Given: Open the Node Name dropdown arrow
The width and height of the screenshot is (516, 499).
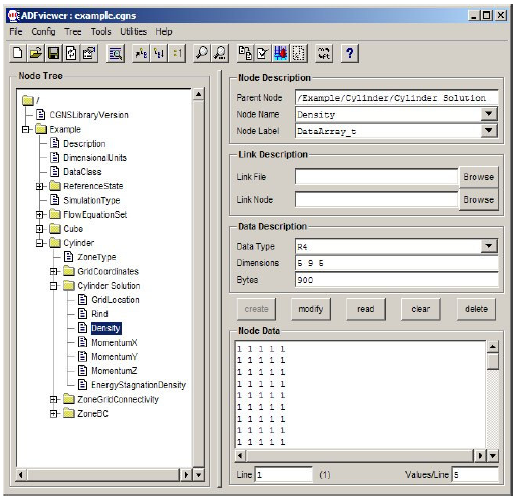Looking at the screenshot, I should pos(489,114).
